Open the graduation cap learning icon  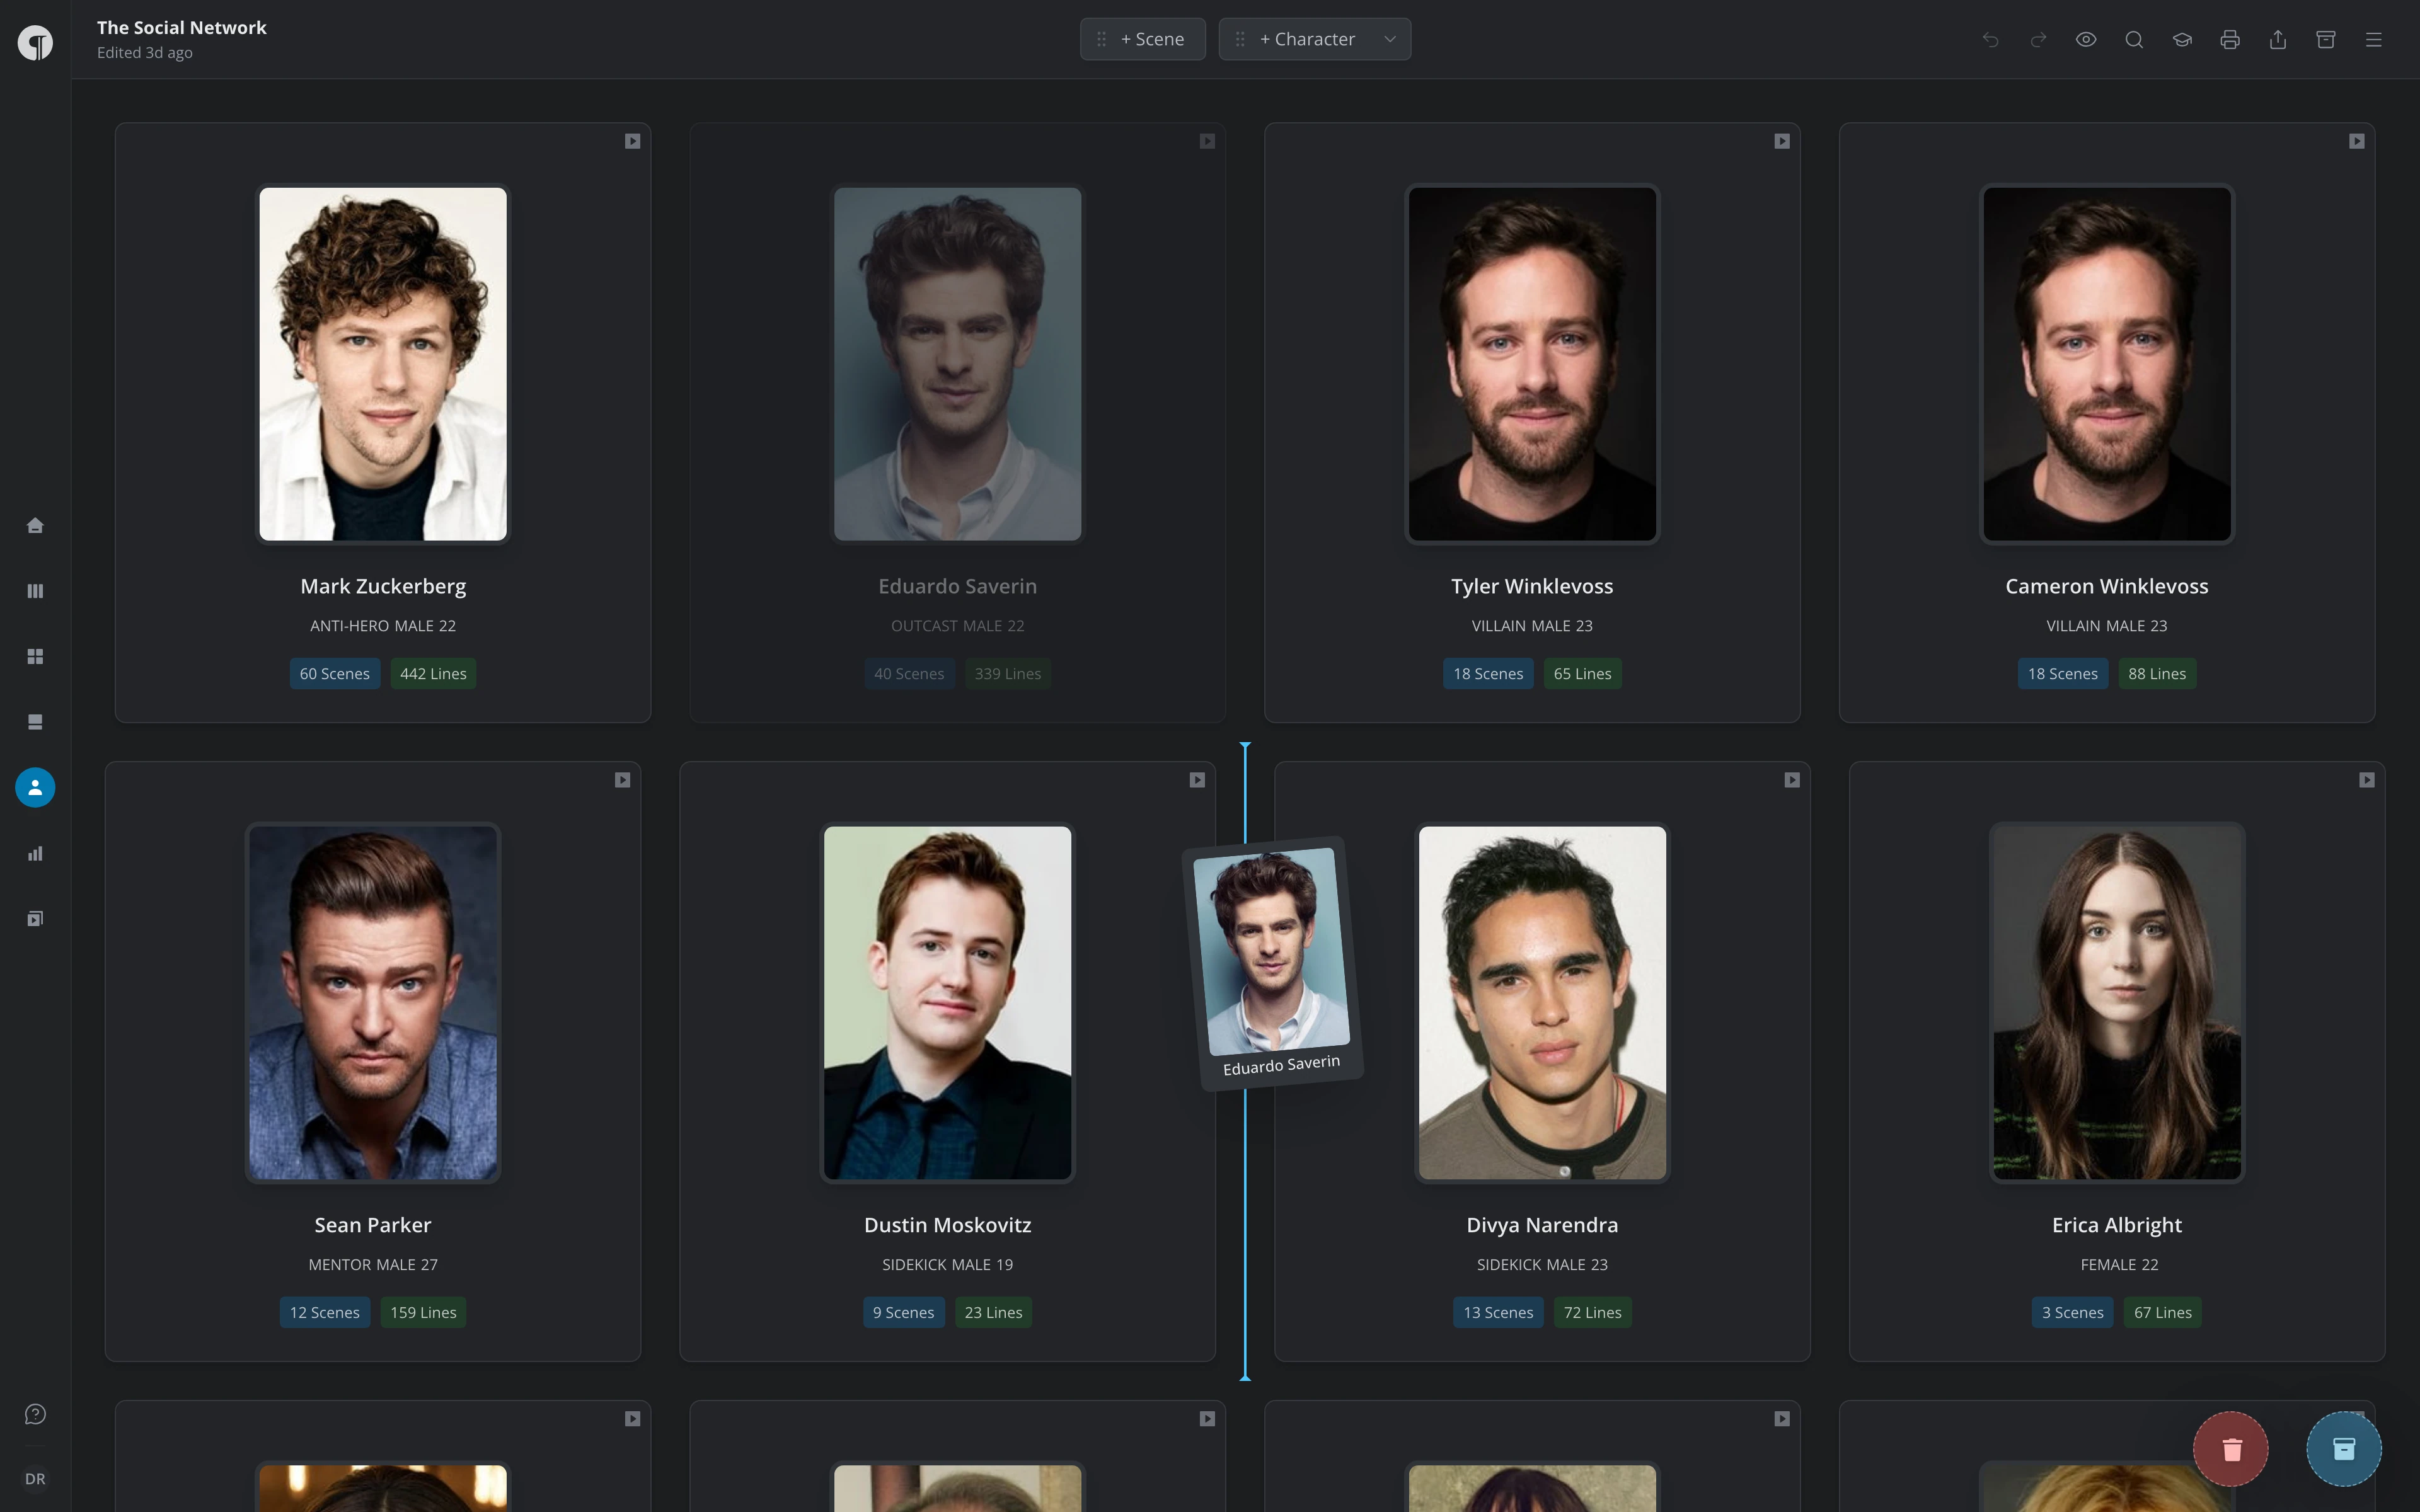tap(2182, 39)
